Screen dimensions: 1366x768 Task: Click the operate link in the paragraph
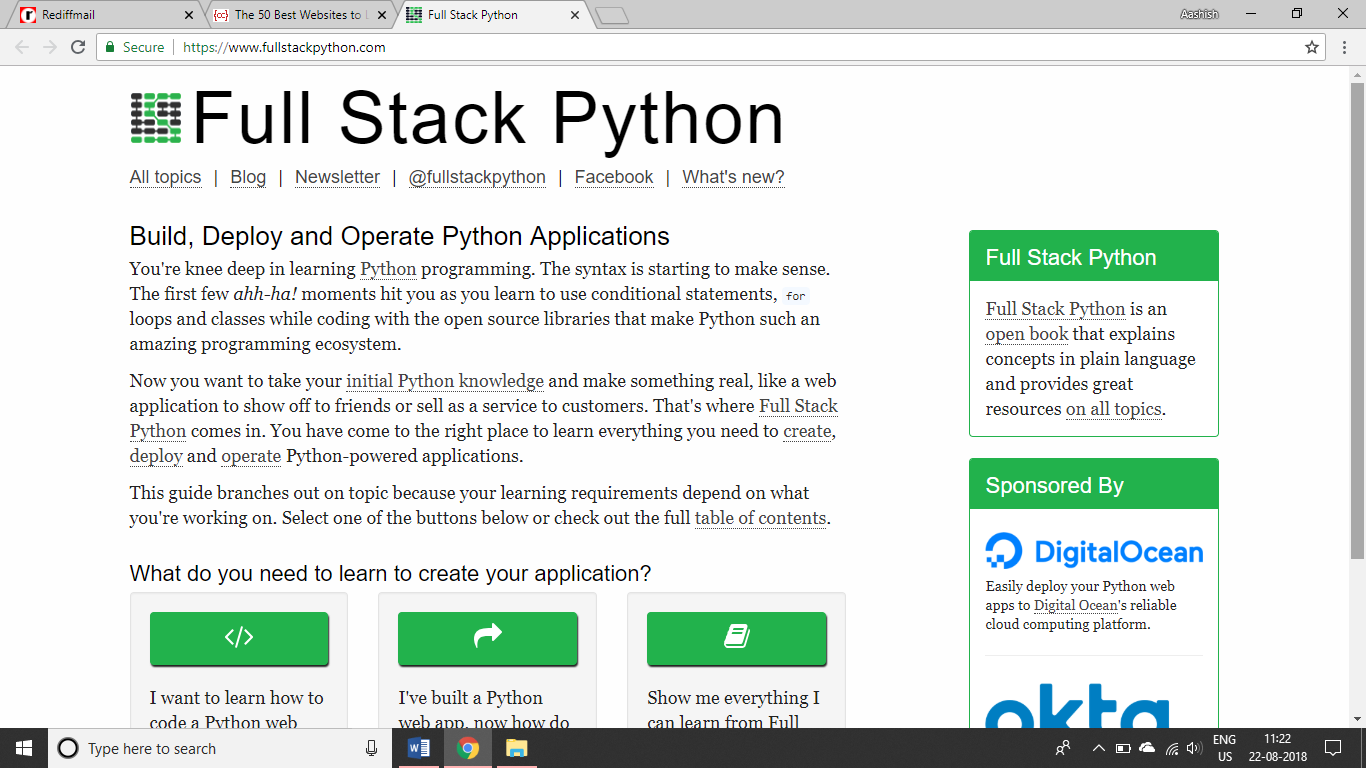[251, 456]
